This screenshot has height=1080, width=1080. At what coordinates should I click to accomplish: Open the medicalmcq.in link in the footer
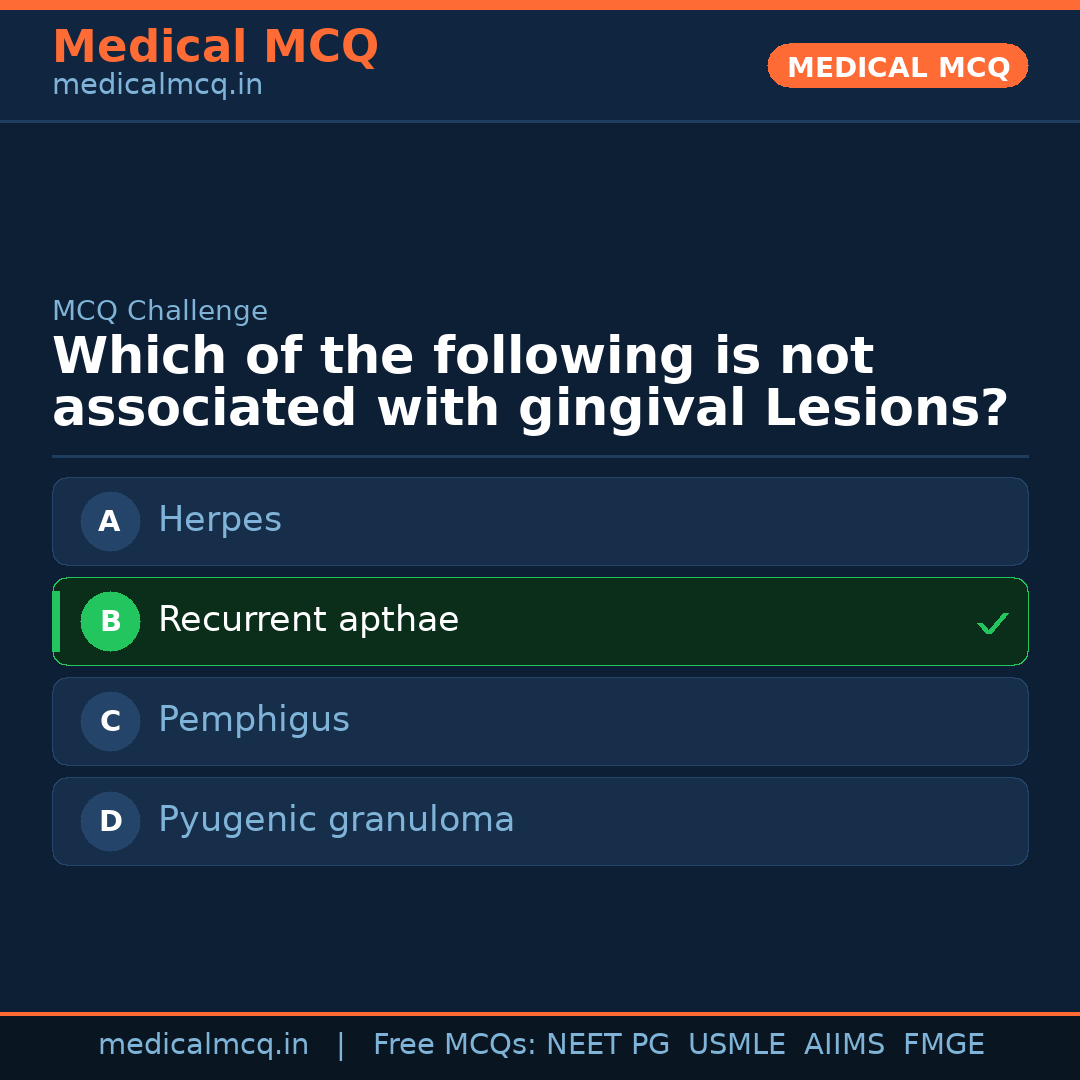tap(203, 1045)
